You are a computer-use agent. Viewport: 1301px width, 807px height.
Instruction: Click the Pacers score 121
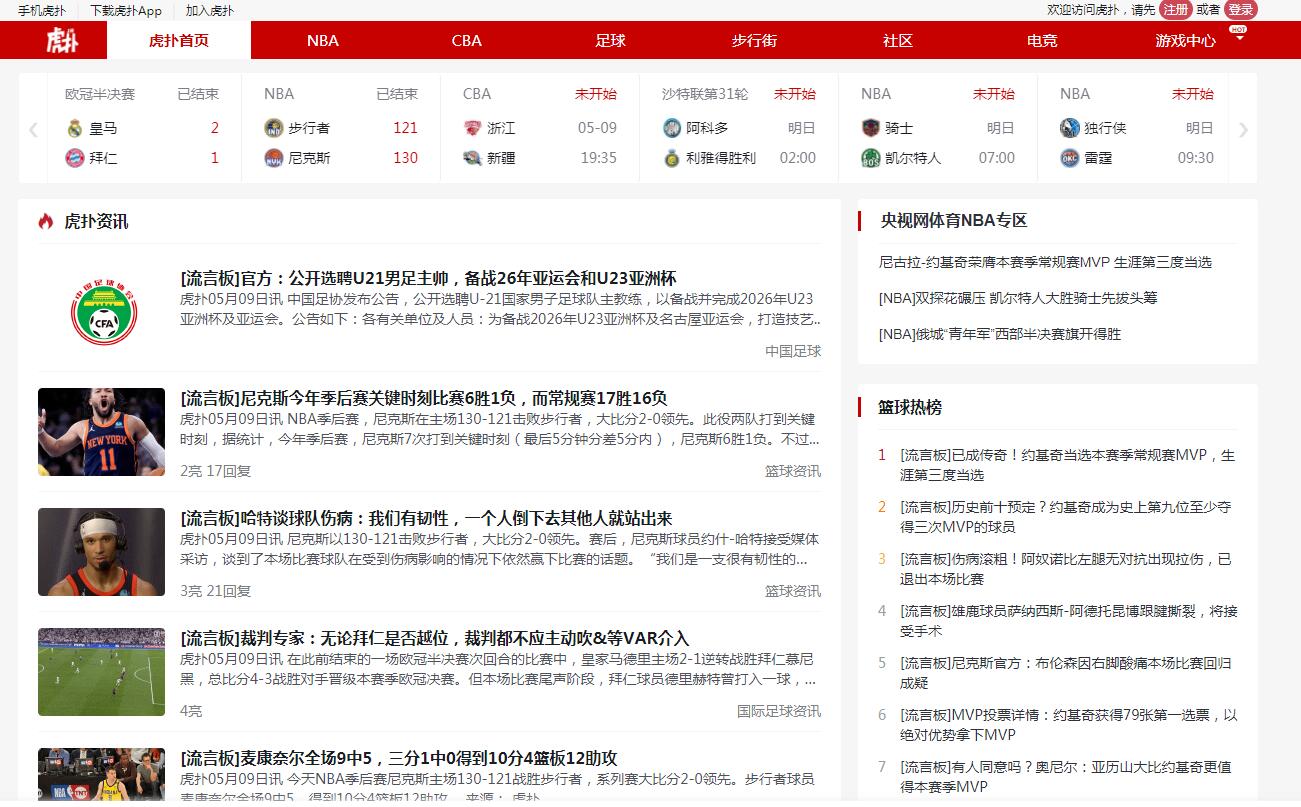coord(405,128)
